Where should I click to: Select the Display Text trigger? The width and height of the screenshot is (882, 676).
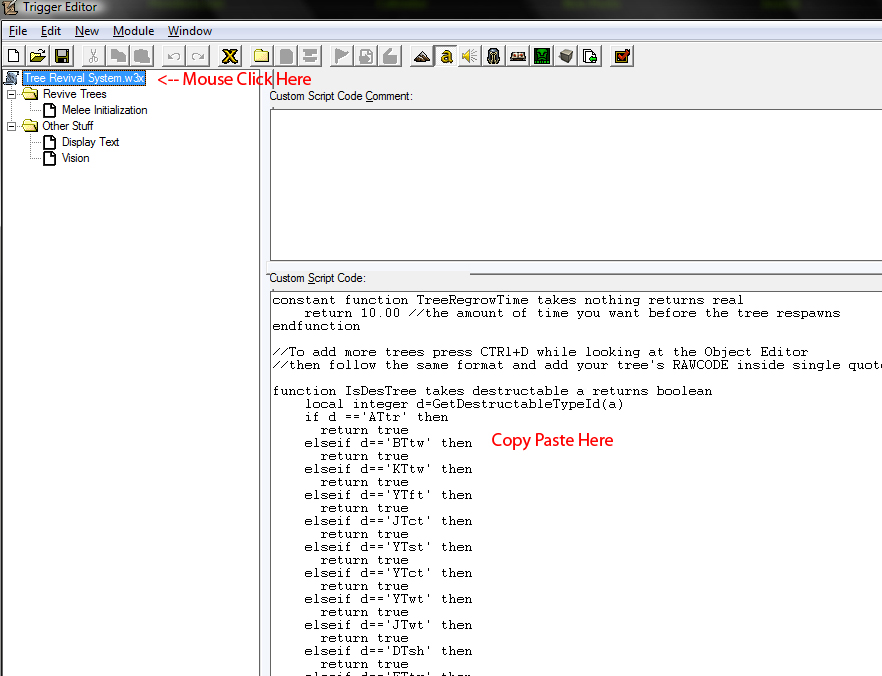(90, 142)
